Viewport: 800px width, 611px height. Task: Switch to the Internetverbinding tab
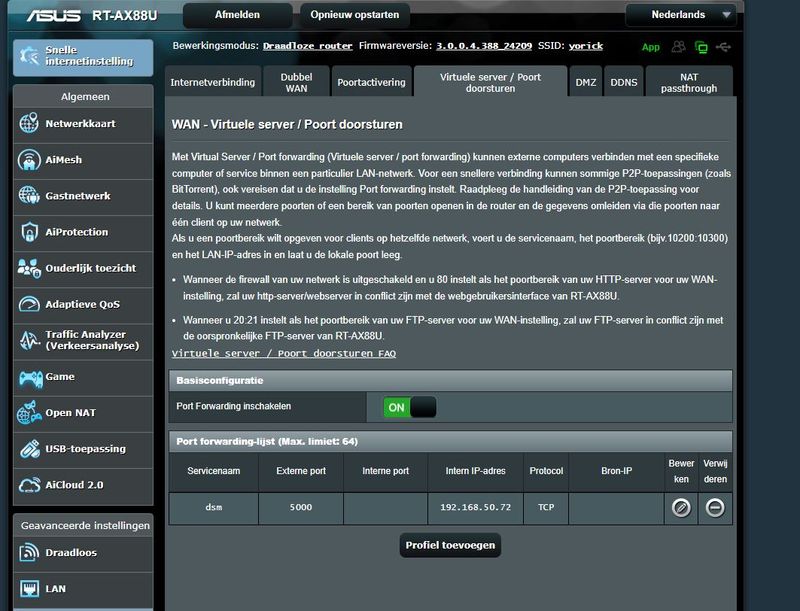(213, 82)
